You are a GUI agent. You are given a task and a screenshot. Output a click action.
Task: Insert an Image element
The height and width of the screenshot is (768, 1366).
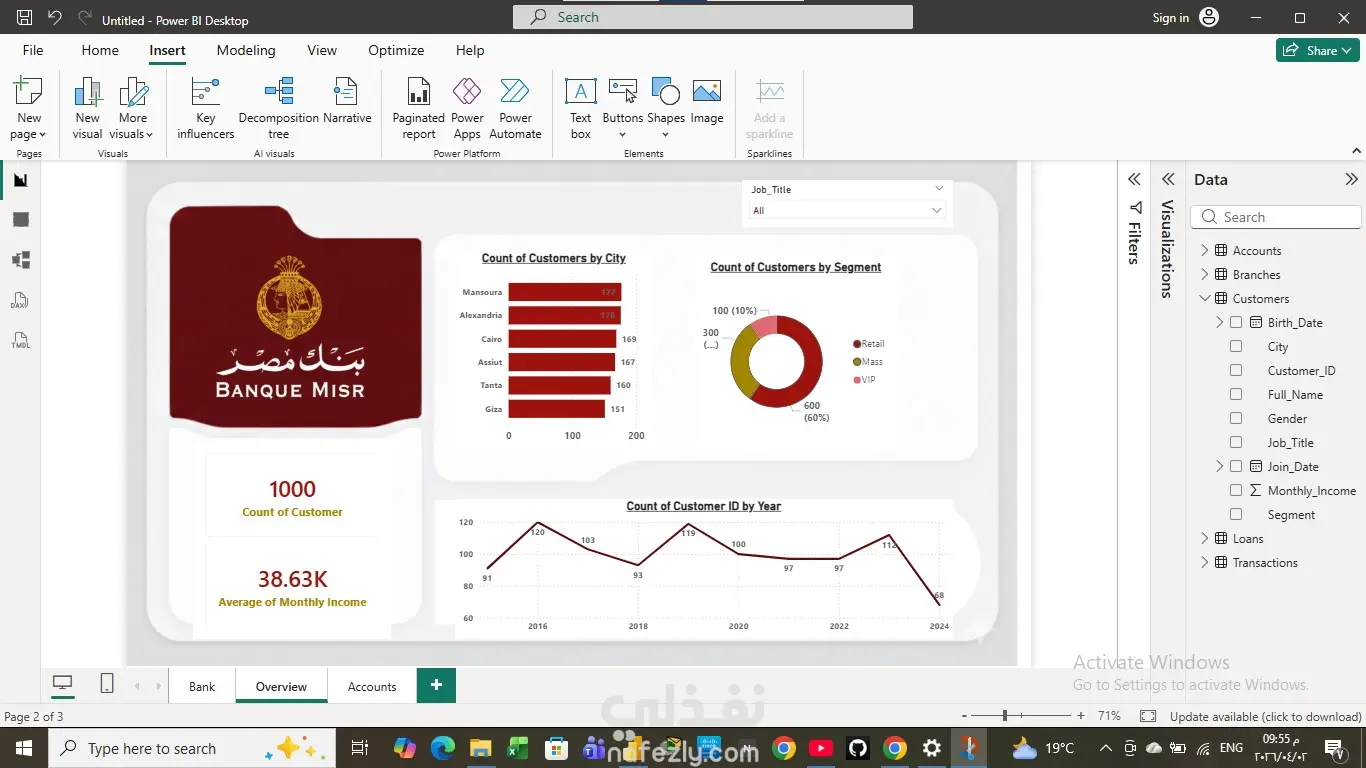707,102
